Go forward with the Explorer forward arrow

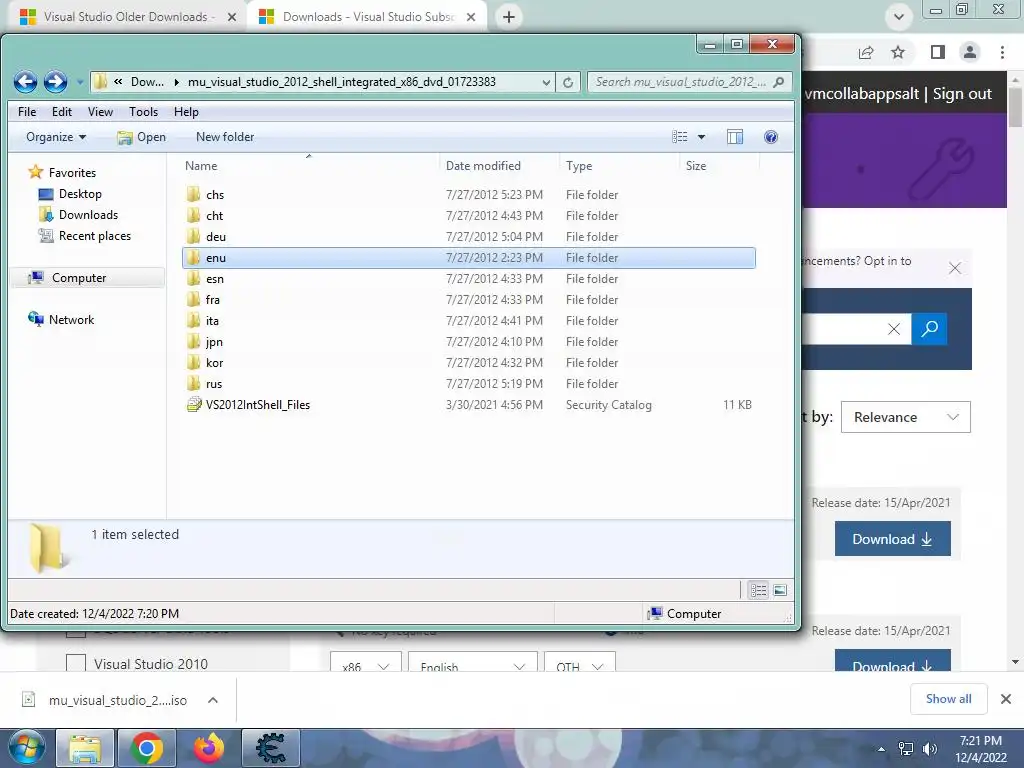(x=56, y=82)
